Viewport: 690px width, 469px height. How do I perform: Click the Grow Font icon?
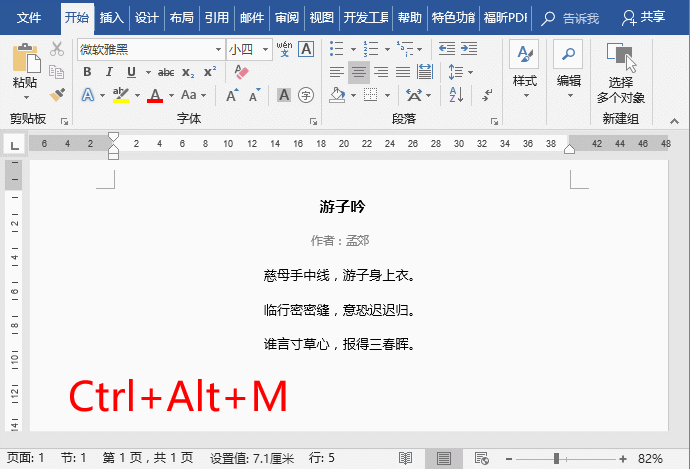pos(232,95)
